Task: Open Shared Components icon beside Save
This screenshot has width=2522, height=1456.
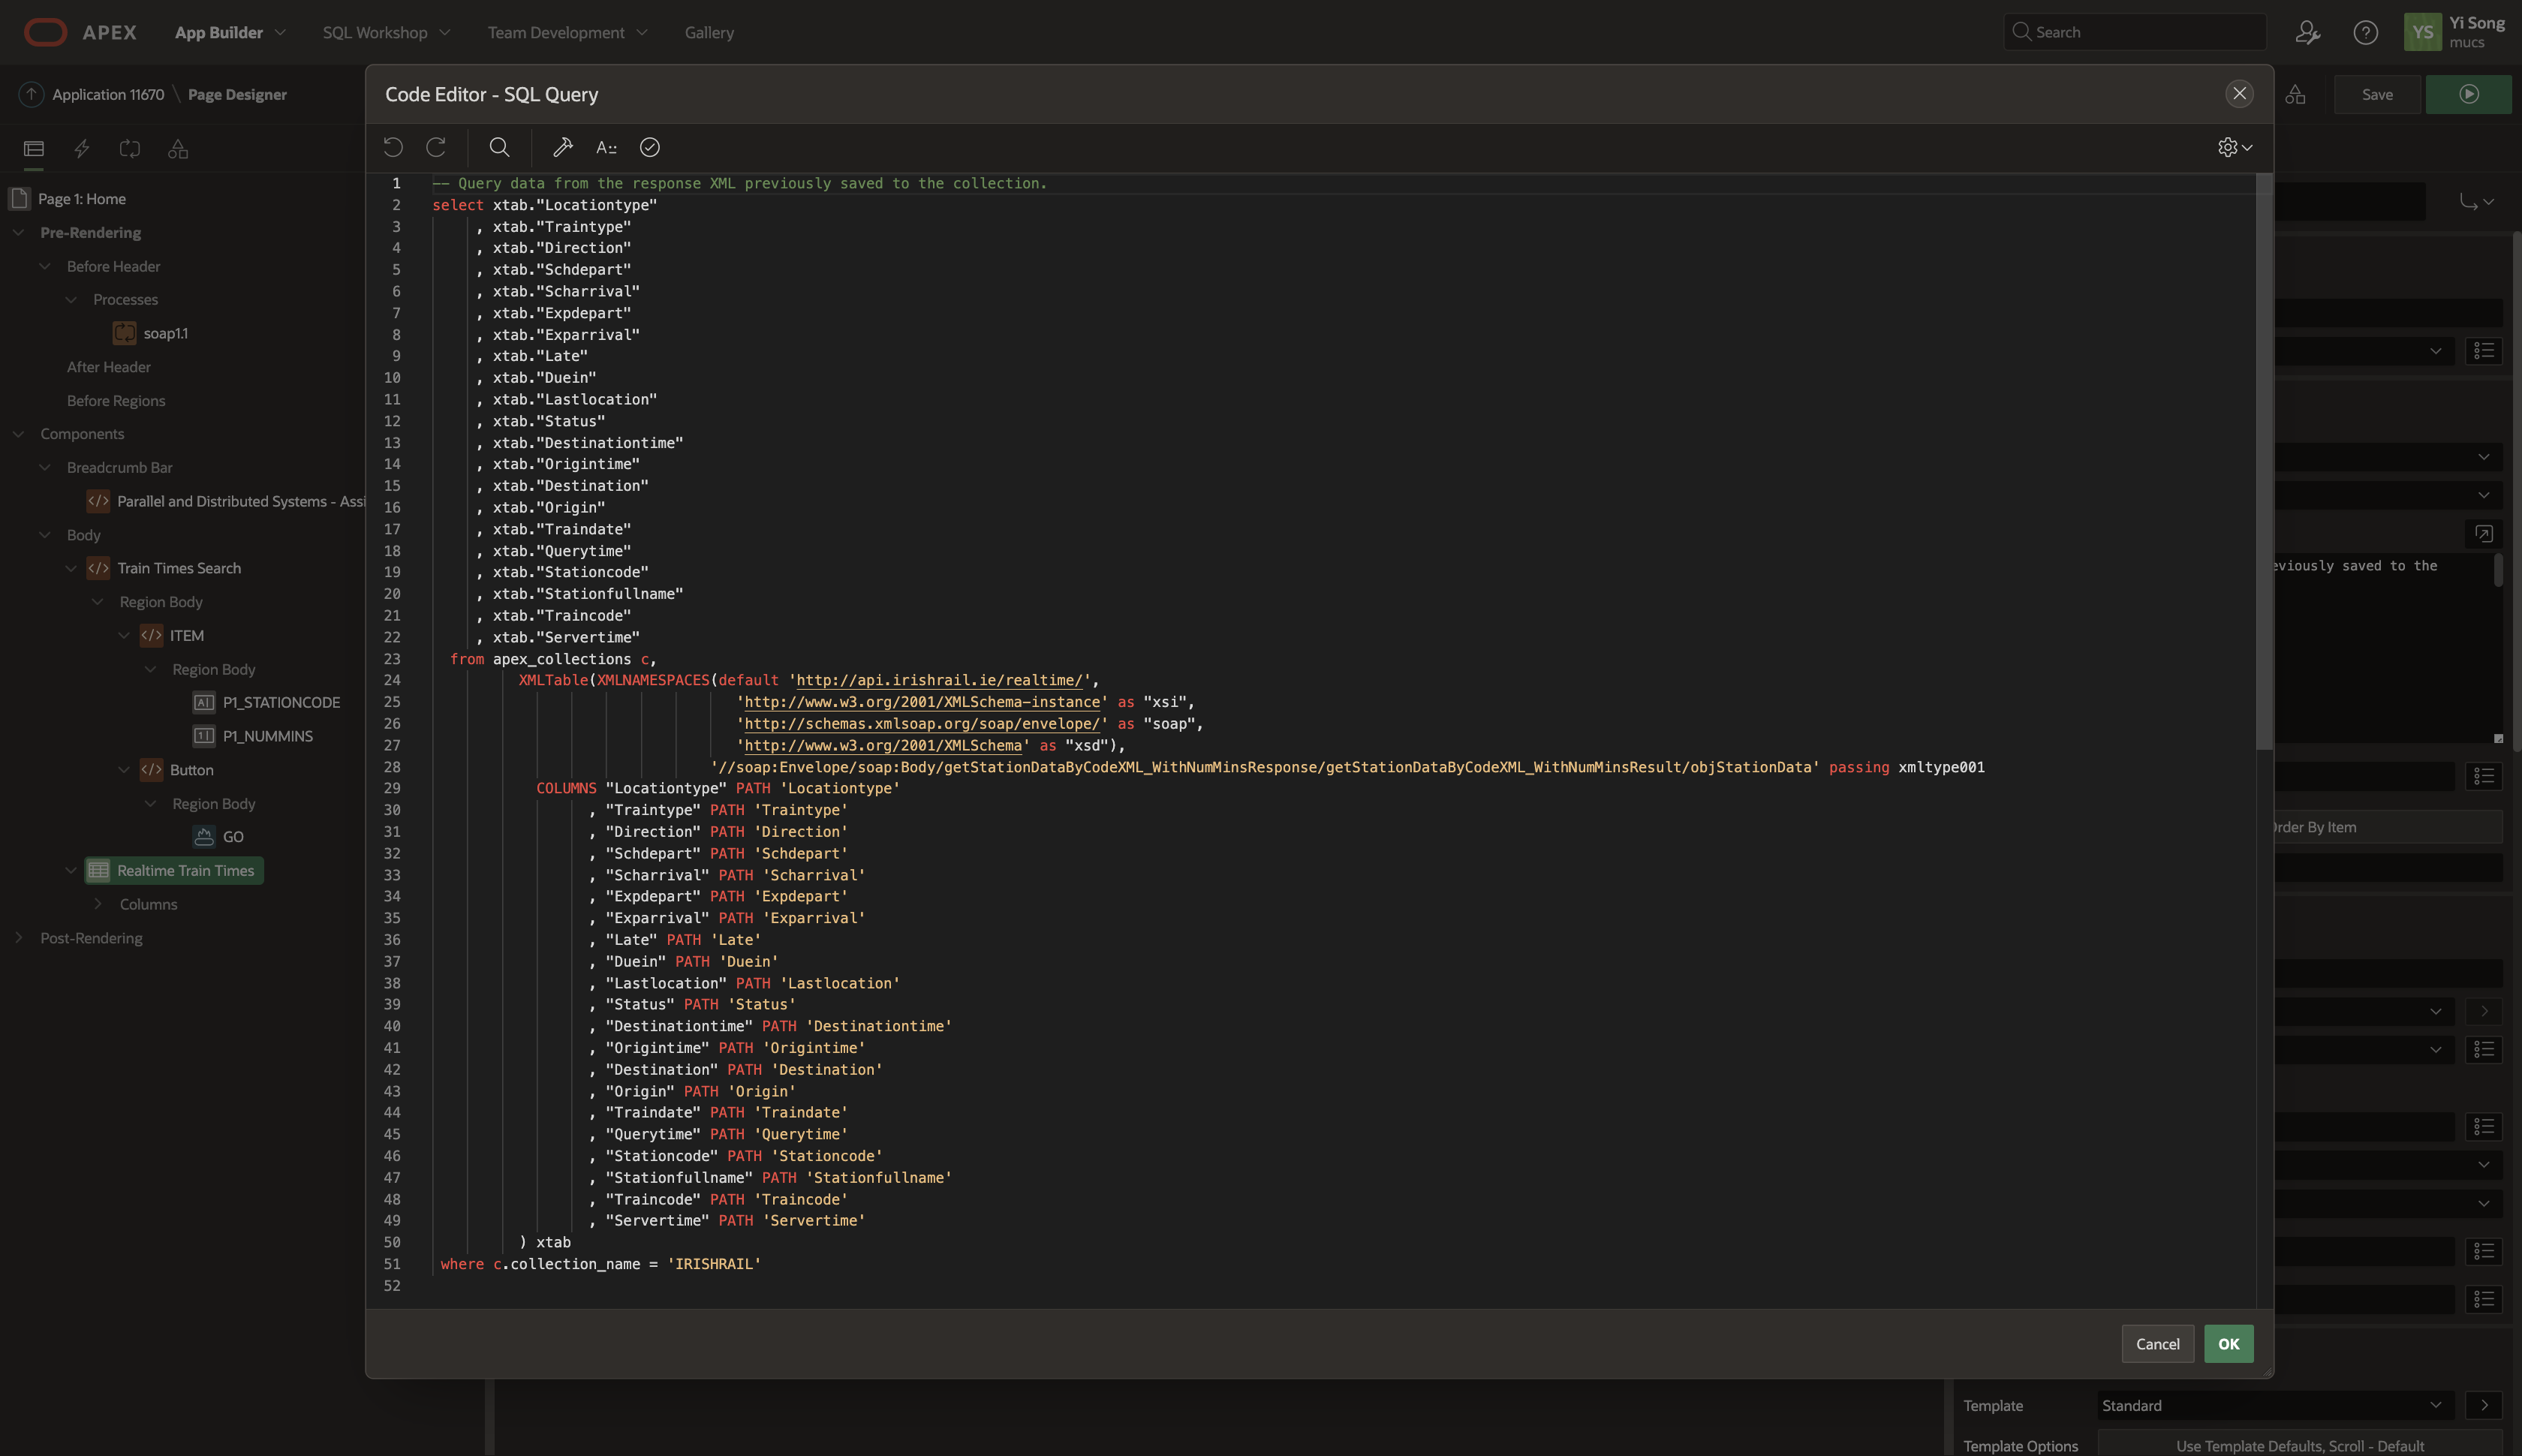Action: click(2295, 94)
